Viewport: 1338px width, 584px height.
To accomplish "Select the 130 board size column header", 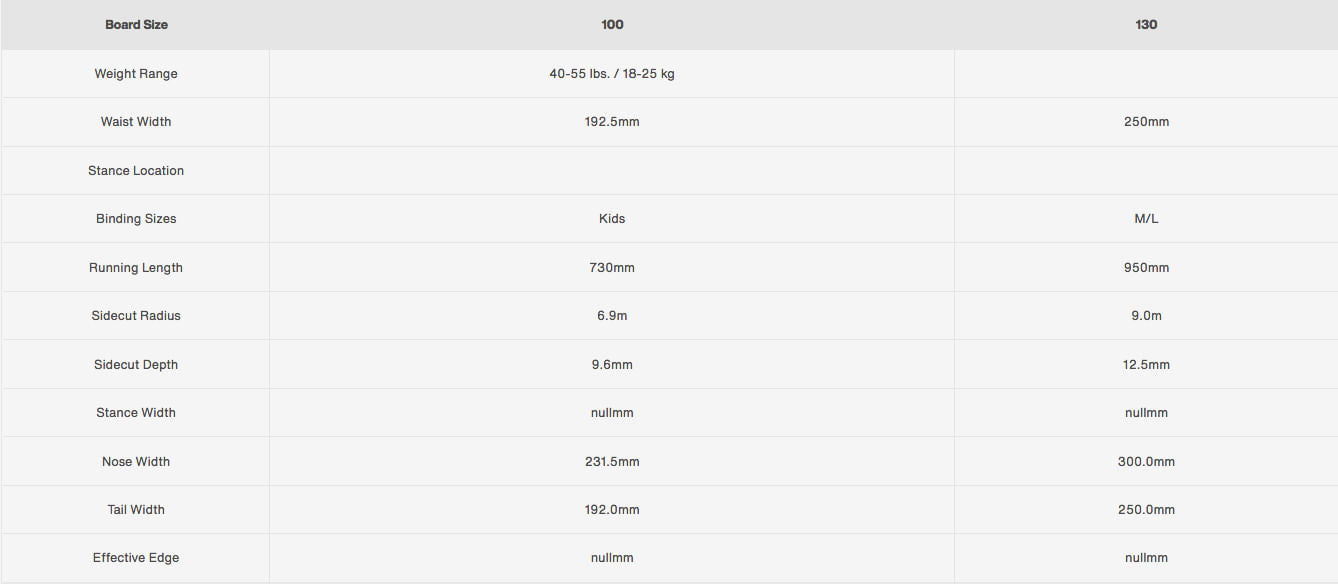I will pos(1146,25).
